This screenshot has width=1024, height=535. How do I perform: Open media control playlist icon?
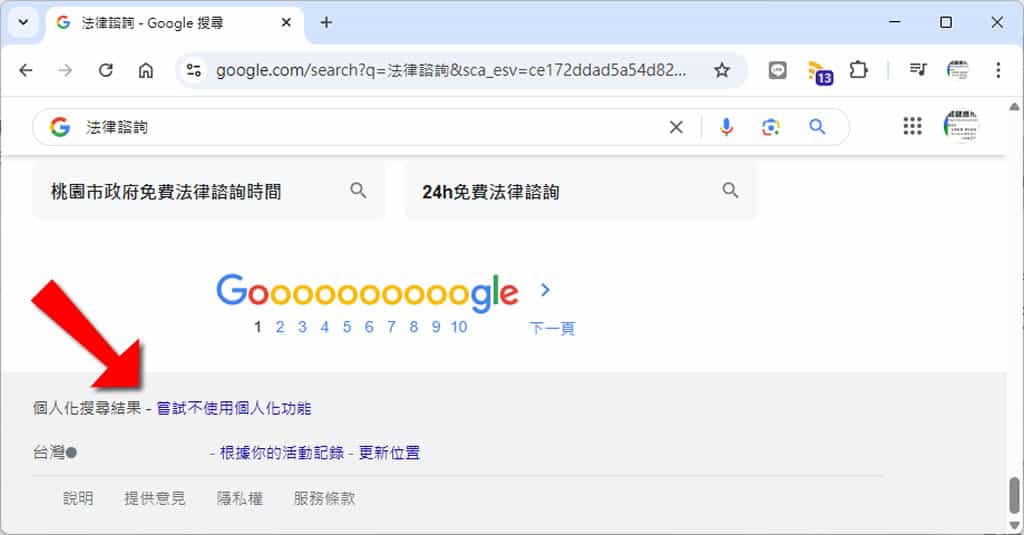click(x=918, y=69)
